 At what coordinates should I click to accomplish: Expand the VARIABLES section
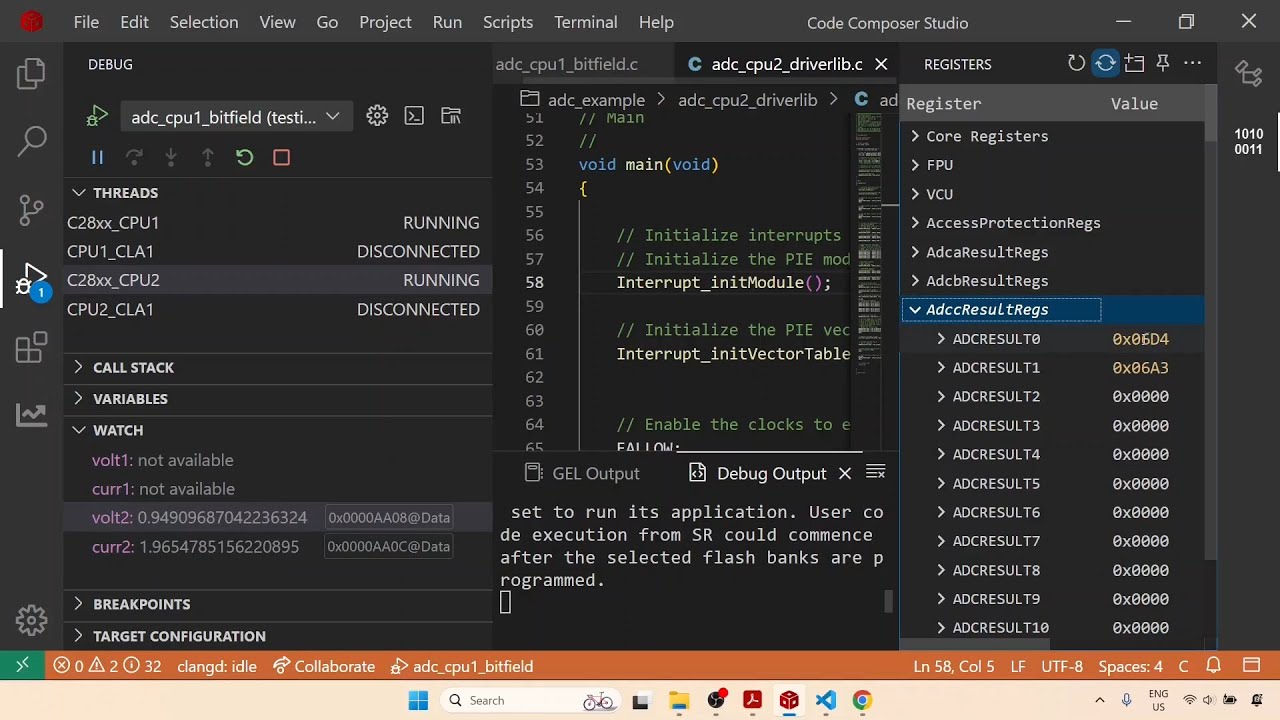pyautogui.click(x=79, y=398)
